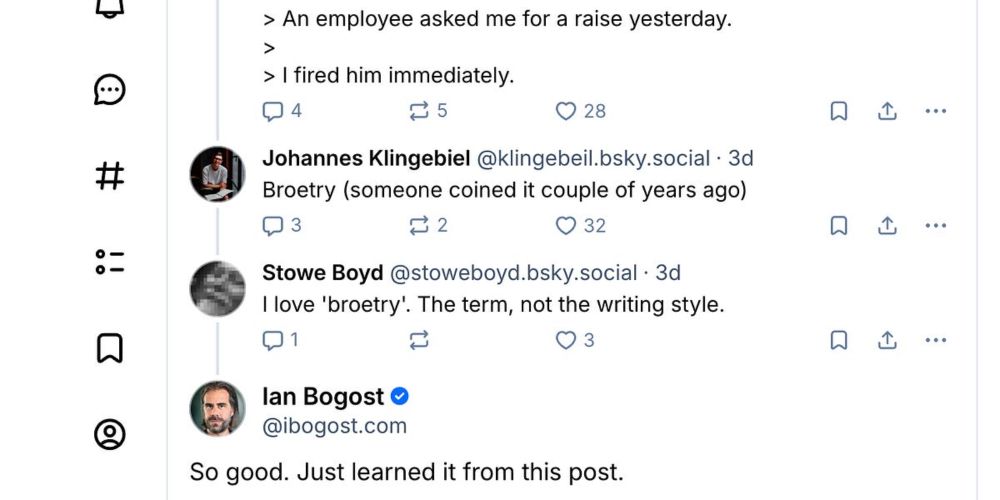Bookmark Johannes Klingebiel's post
The height and width of the screenshot is (500, 1000).
pyautogui.click(x=839, y=226)
